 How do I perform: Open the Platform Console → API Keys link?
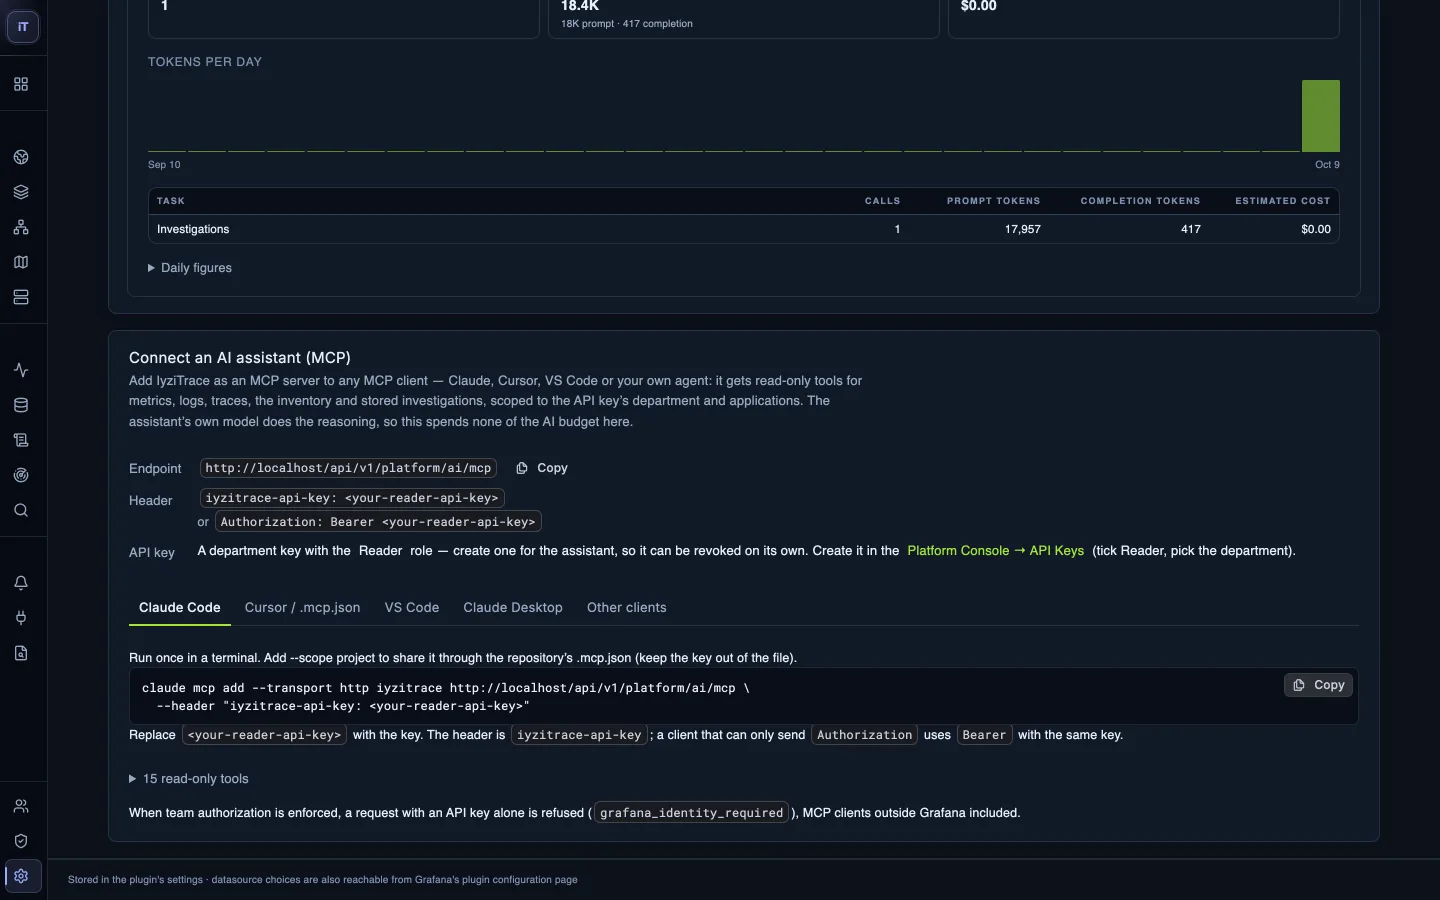click(995, 551)
